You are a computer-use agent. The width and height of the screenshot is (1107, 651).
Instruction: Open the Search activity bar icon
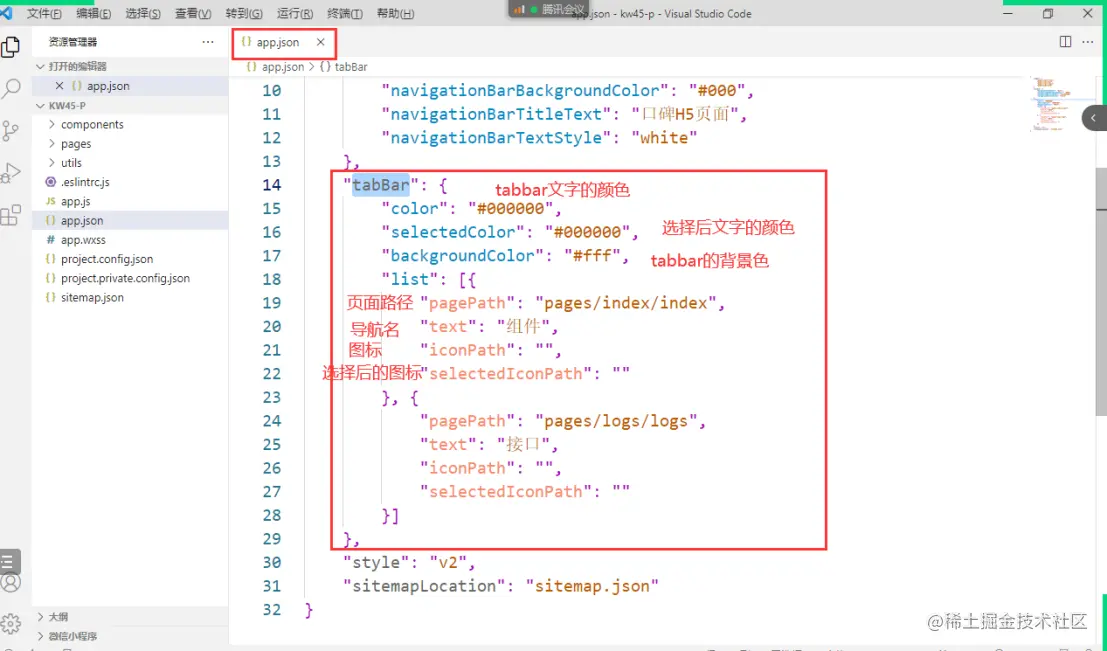point(11,88)
